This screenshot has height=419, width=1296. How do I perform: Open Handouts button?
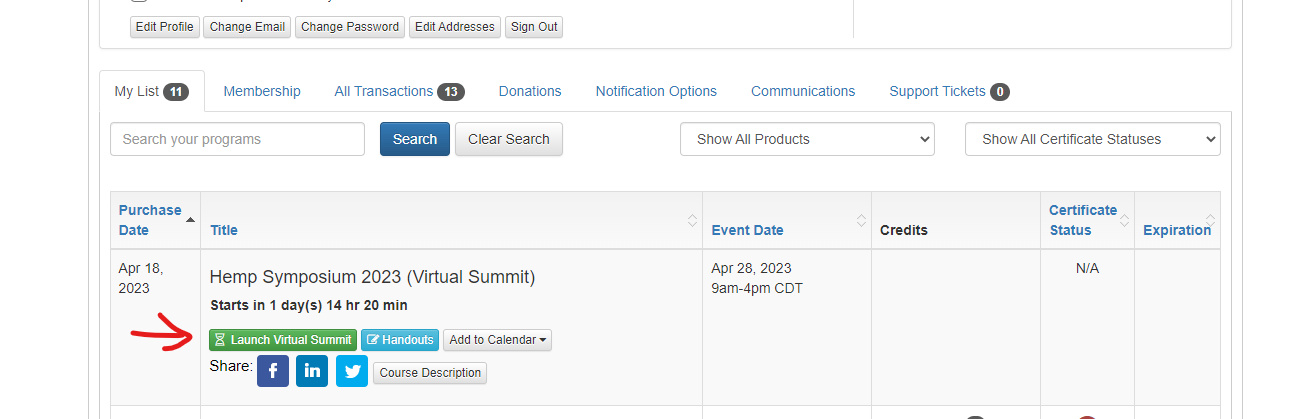(x=400, y=340)
